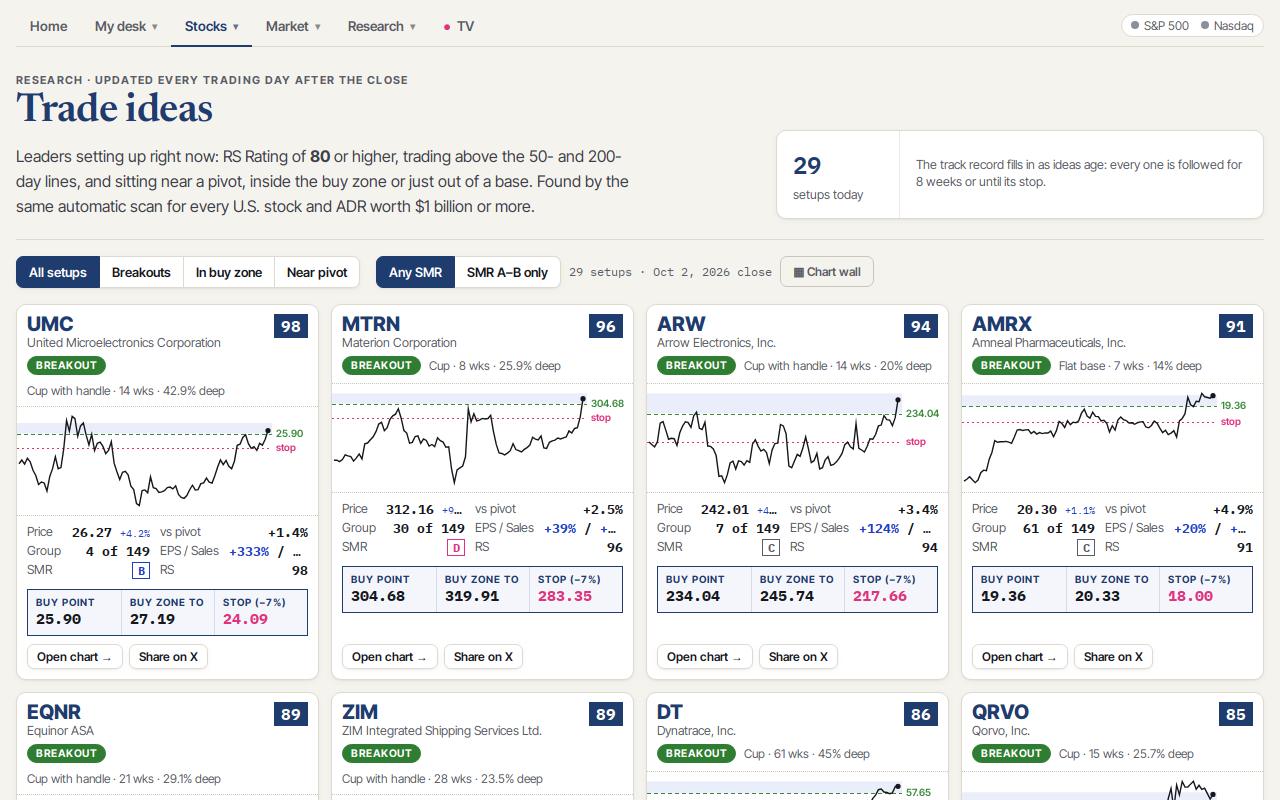Click ZIM's RS rating badge 89
Viewport: 1280px width, 800px height.
pyautogui.click(x=606, y=714)
